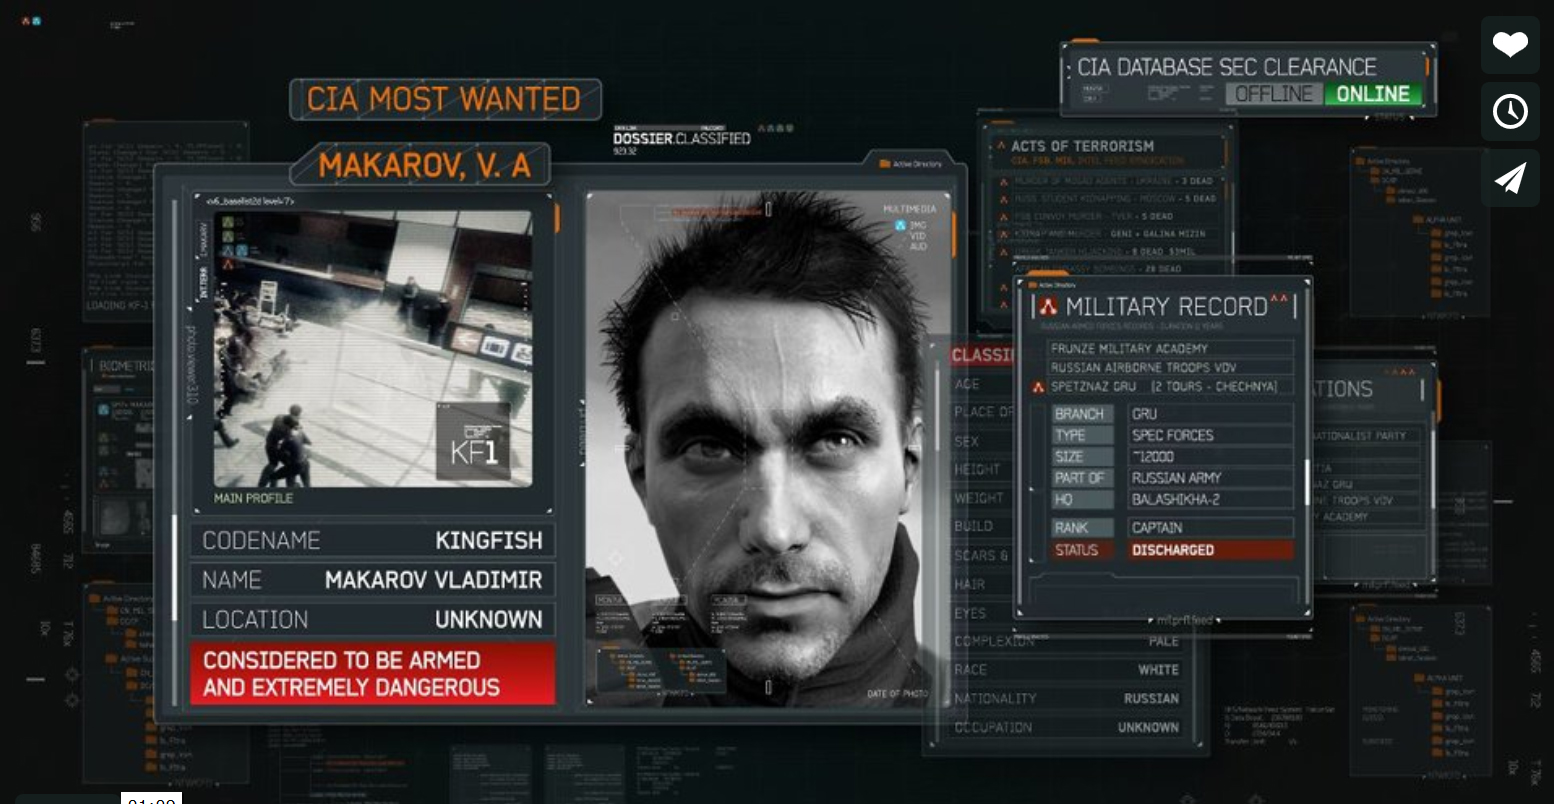
Task: Switch database clearance to ONLINE
Action: [x=1373, y=94]
